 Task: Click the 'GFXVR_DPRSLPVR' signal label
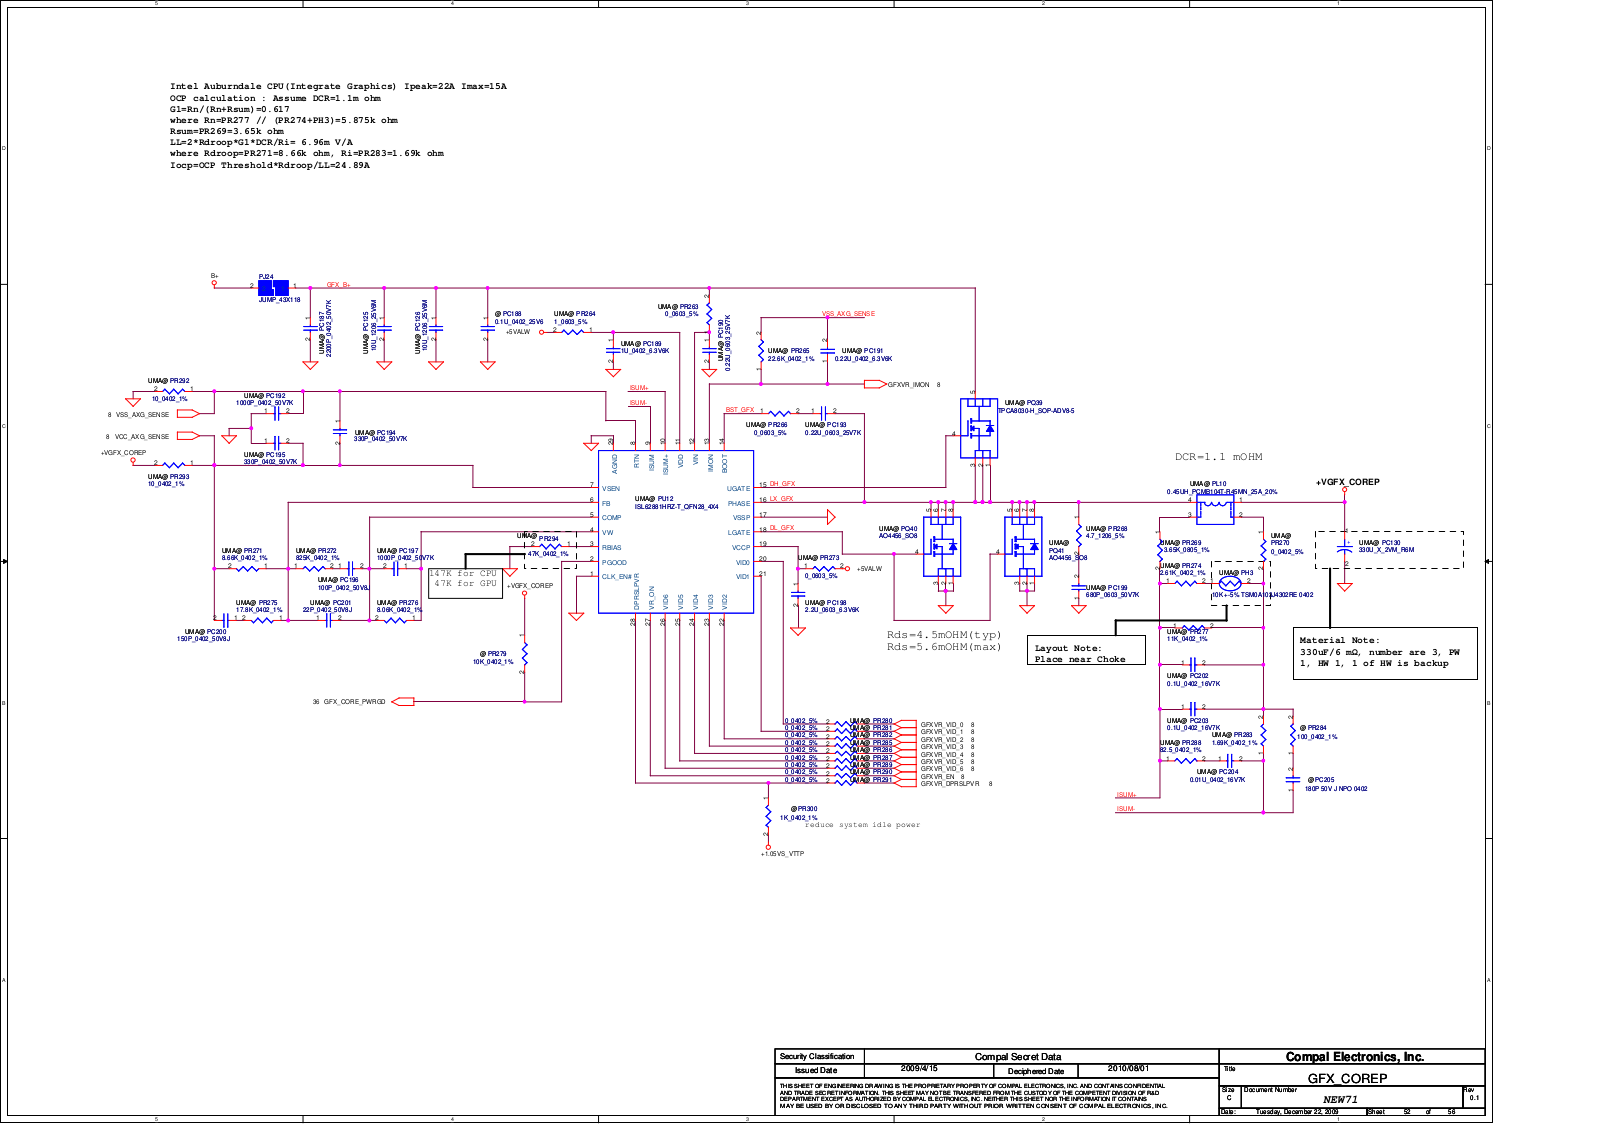(x=950, y=784)
